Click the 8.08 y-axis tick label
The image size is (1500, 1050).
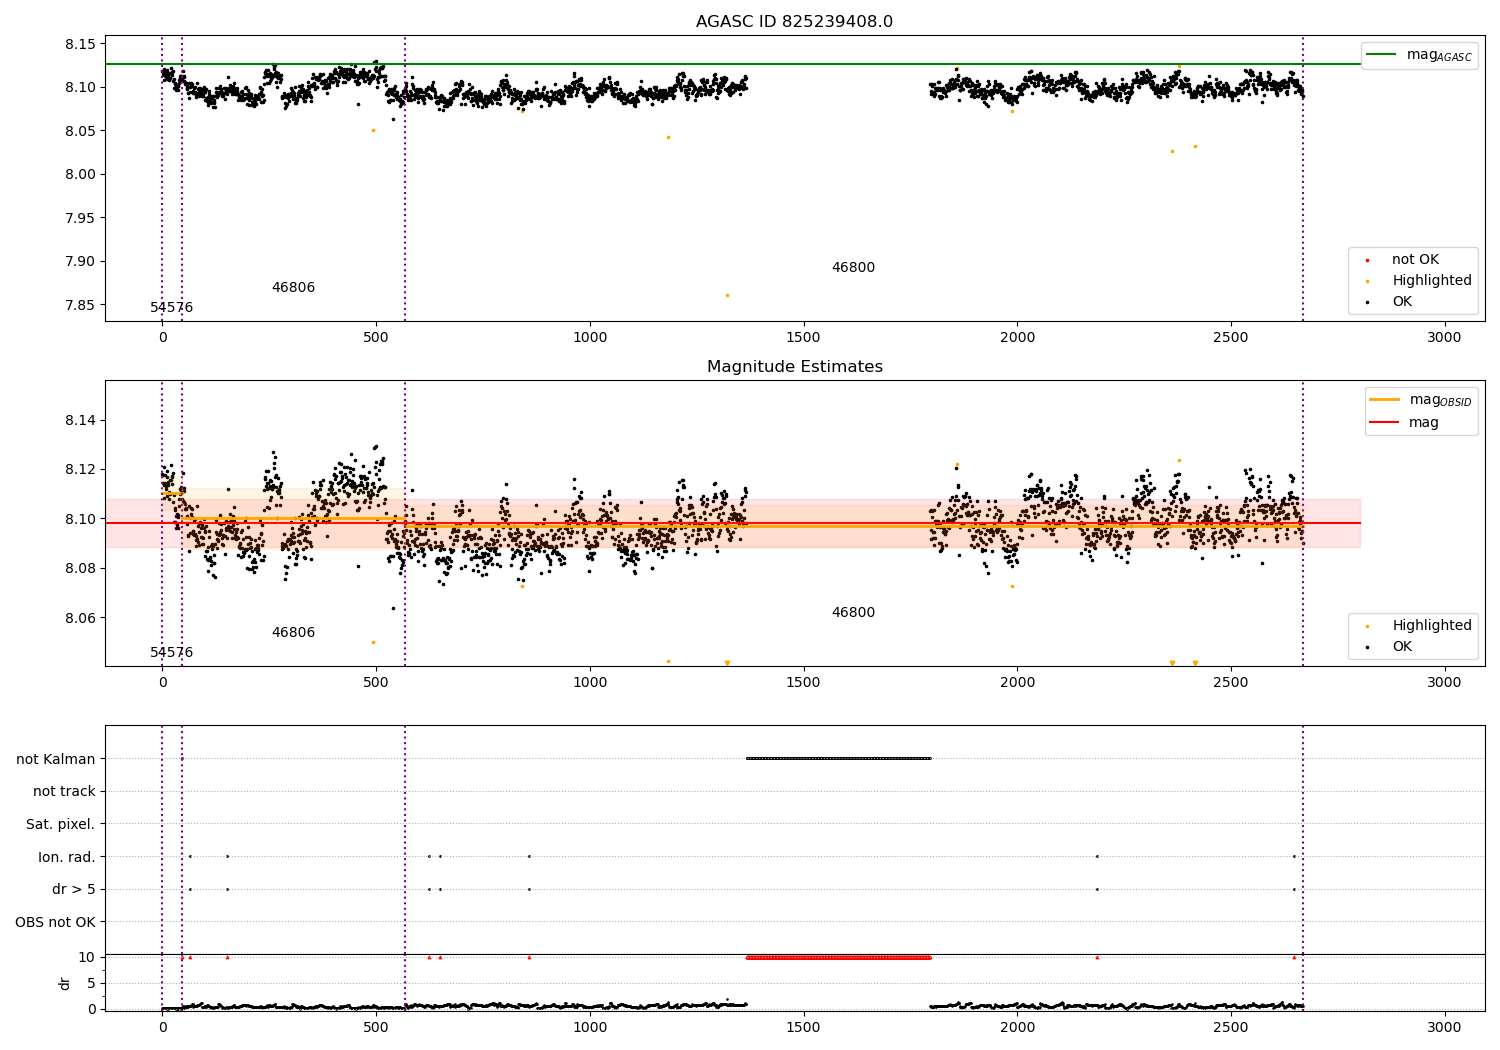(81, 569)
